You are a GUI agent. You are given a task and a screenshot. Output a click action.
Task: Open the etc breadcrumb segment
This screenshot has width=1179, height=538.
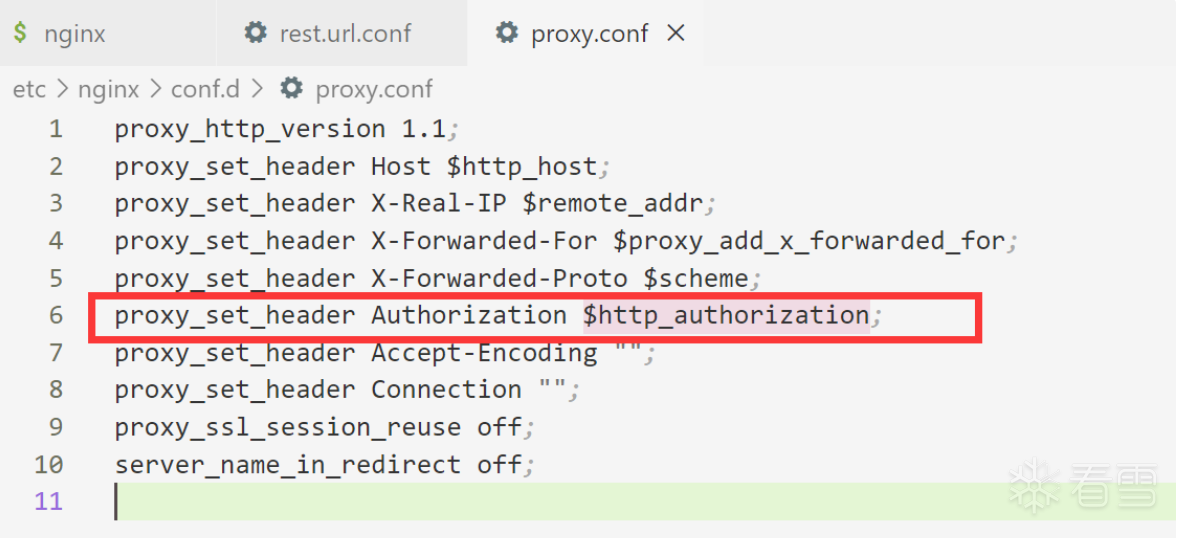[29, 89]
